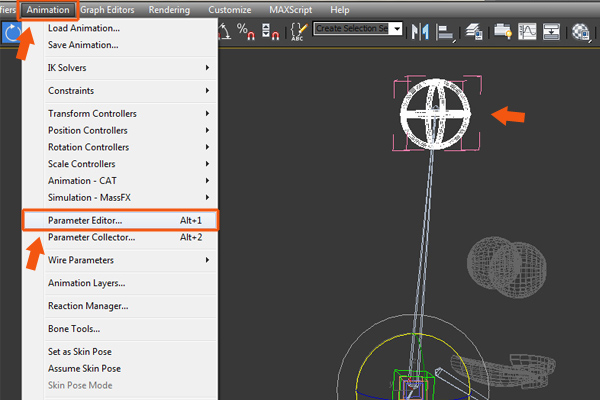The image size is (600, 400).
Task: Open the Customize menu
Action: point(230,10)
